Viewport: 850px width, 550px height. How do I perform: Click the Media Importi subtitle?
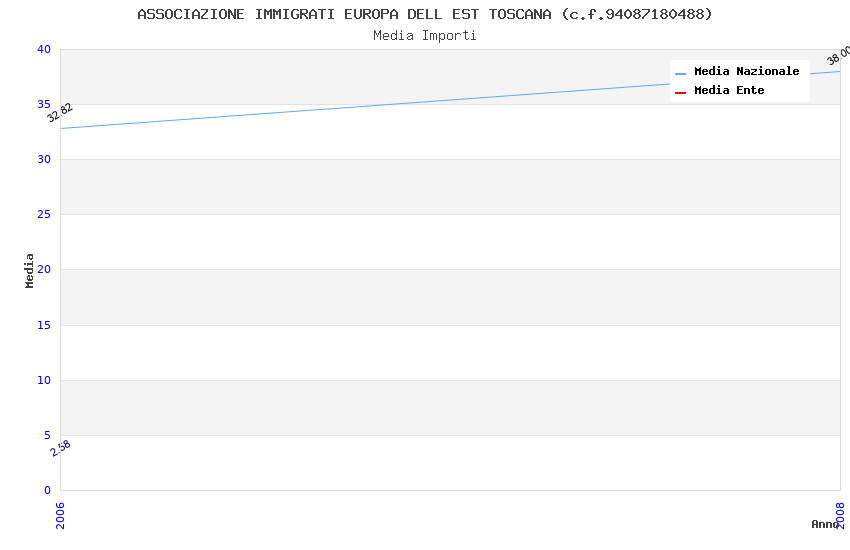coord(424,36)
